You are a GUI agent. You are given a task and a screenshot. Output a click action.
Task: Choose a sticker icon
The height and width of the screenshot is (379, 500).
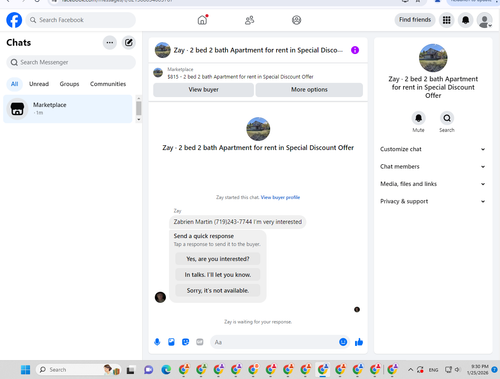[x=185, y=342]
